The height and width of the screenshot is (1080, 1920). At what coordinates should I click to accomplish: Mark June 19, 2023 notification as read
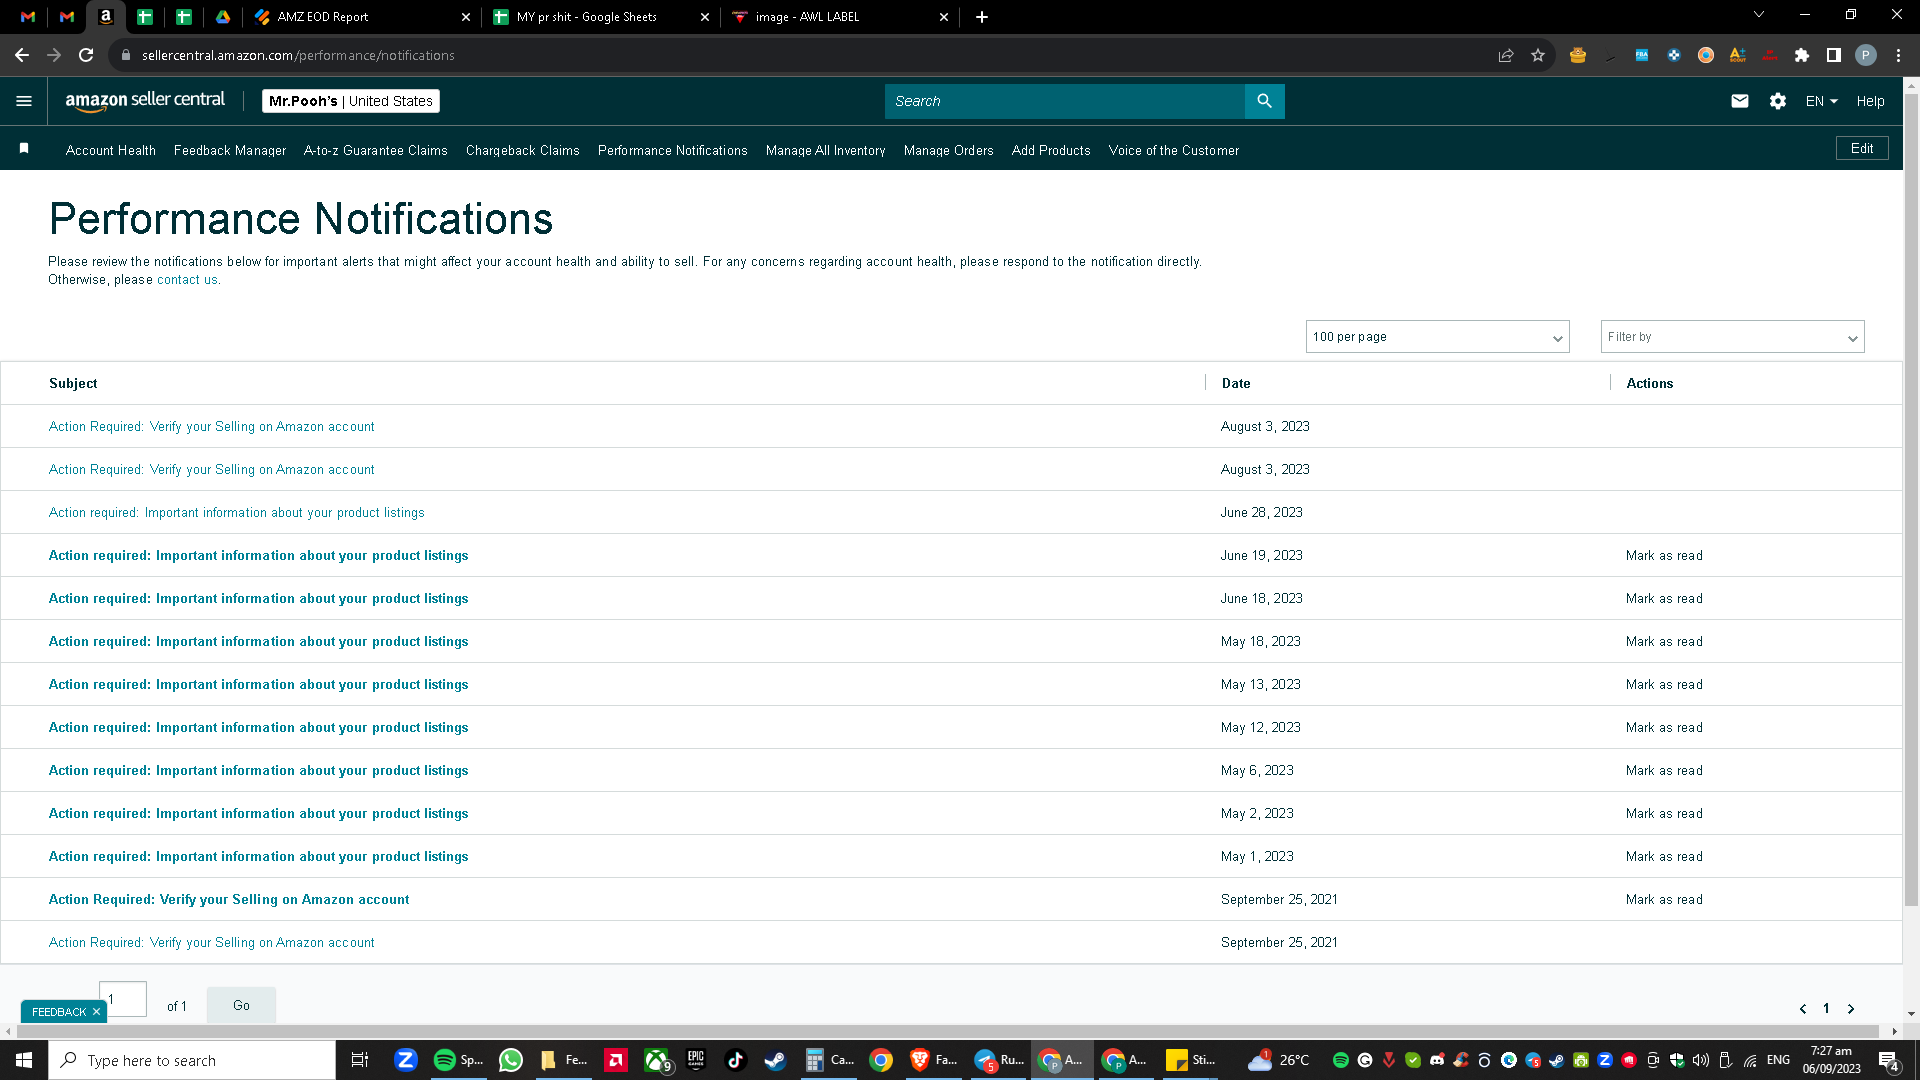[1664, 555]
